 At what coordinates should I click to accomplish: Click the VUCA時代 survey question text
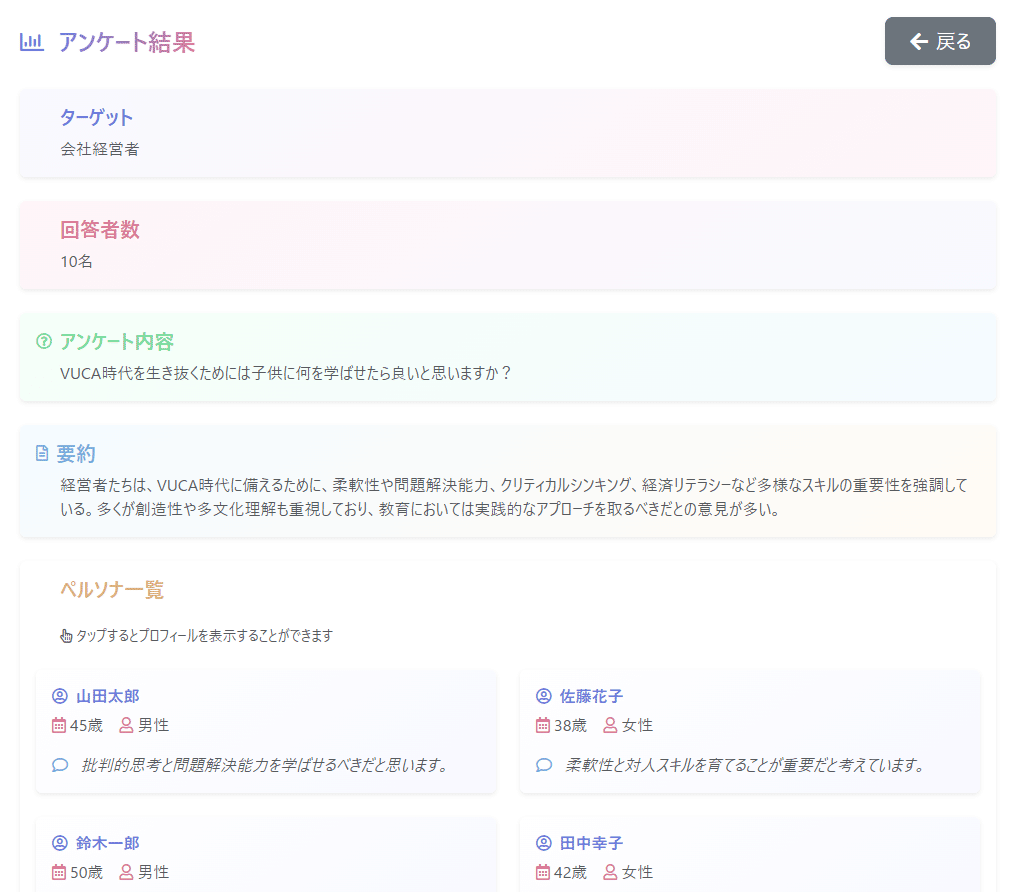click(286, 373)
